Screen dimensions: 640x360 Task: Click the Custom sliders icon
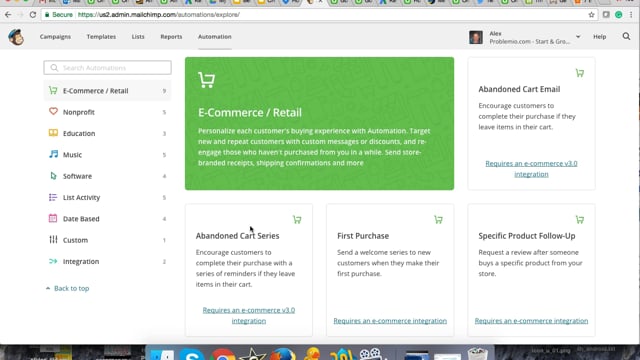click(x=53, y=240)
